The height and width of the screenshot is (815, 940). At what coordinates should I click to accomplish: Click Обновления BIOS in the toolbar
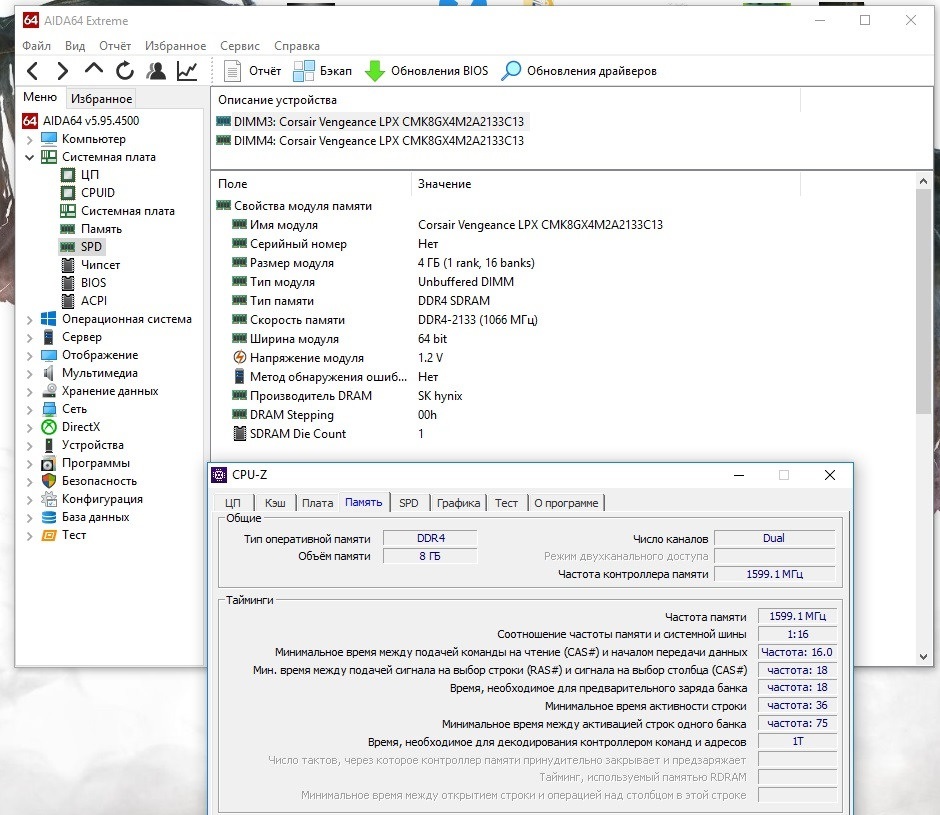(426, 71)
